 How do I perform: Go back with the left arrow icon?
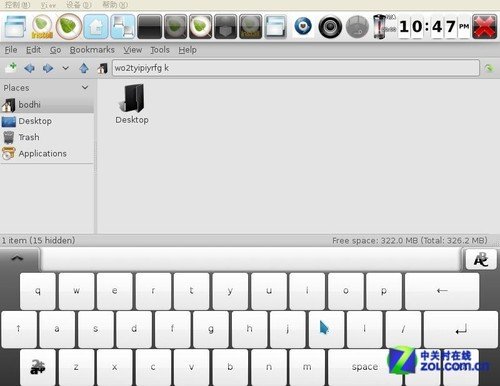(29, 68)
